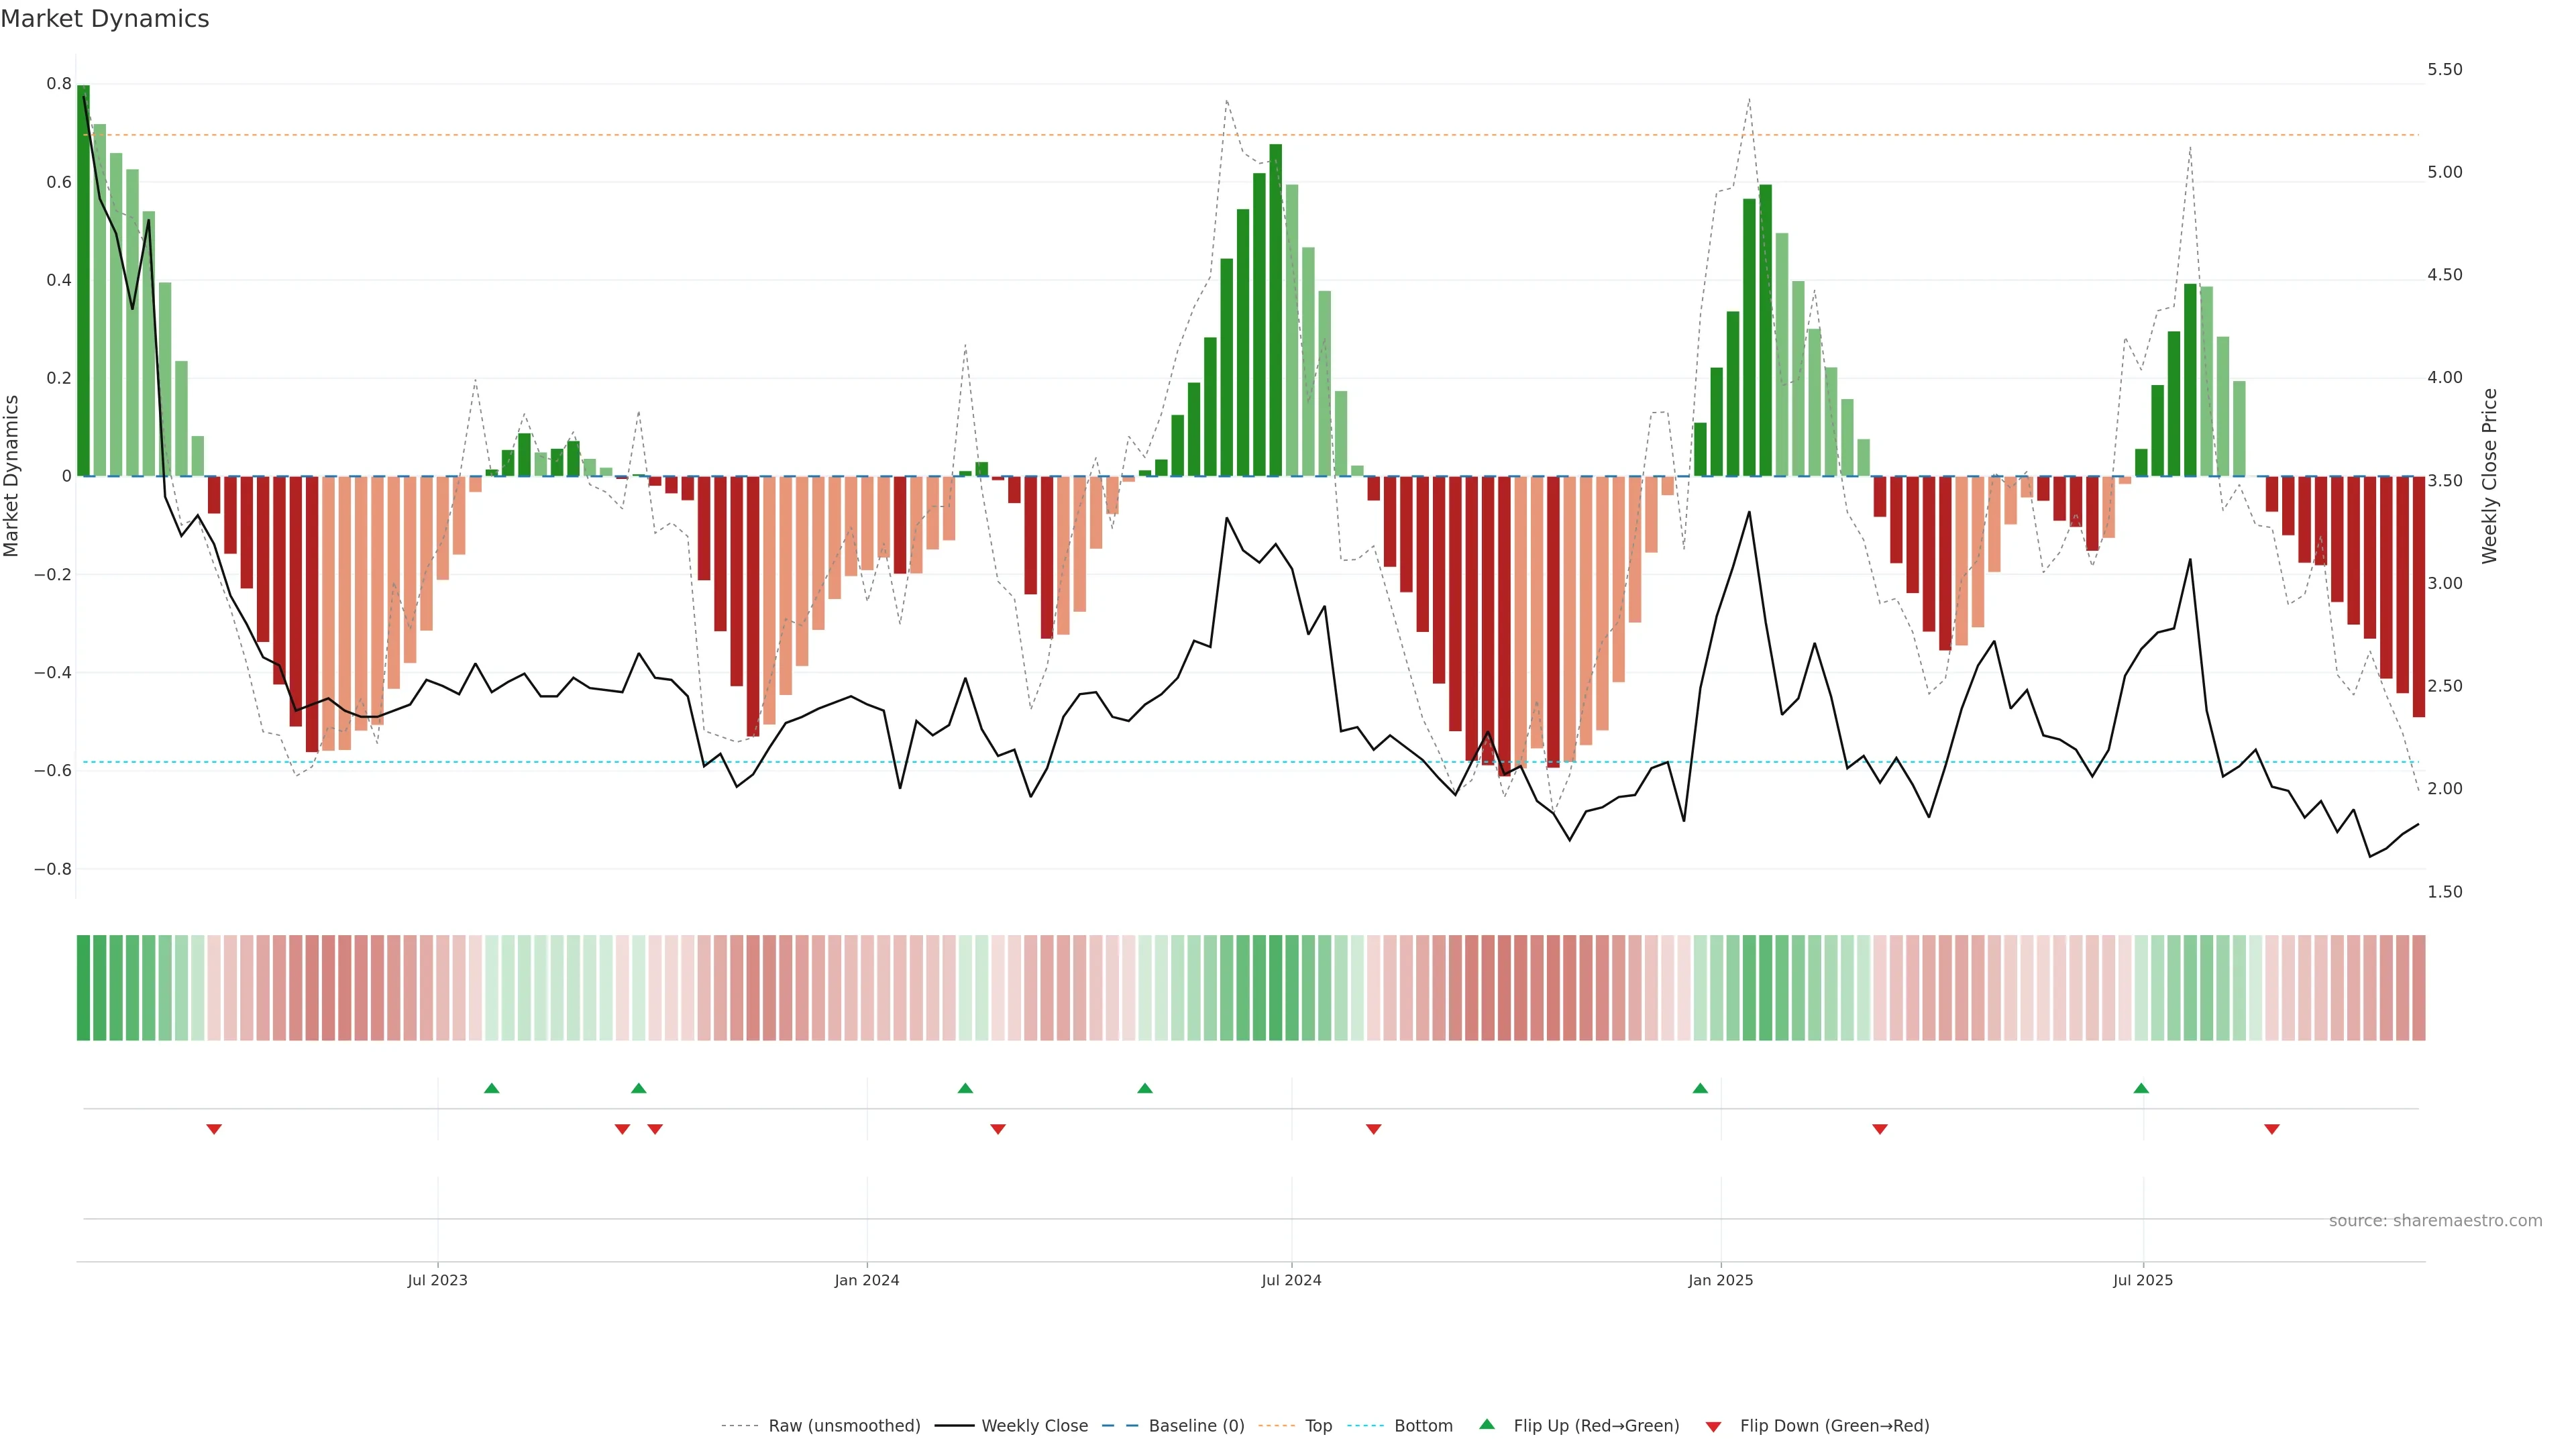Hide the Bottom threshold line via legend
The height and width of the screenshot is (1449, 2576).
(1423, 1426)
